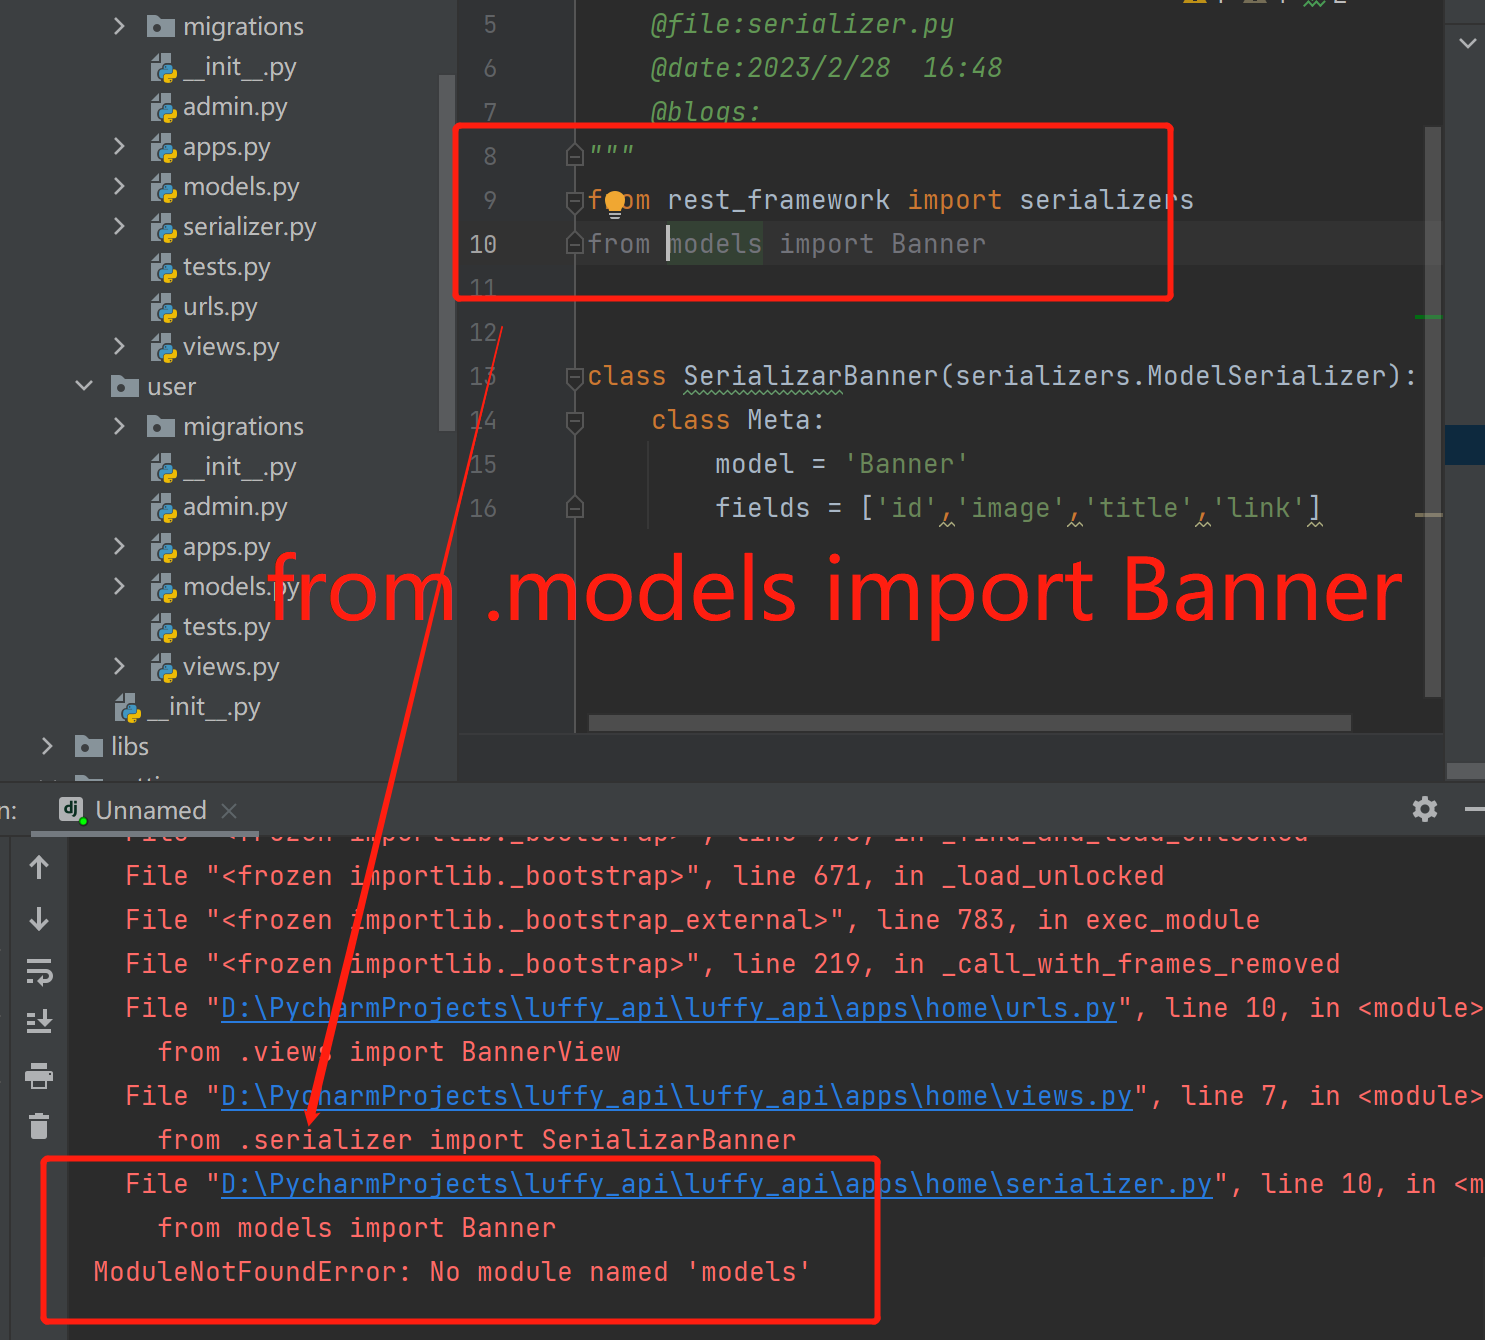Fold the SerializarBanner class at line 13
Viewport: 1485px width, 1340px height.
click(x=575, y=377)
